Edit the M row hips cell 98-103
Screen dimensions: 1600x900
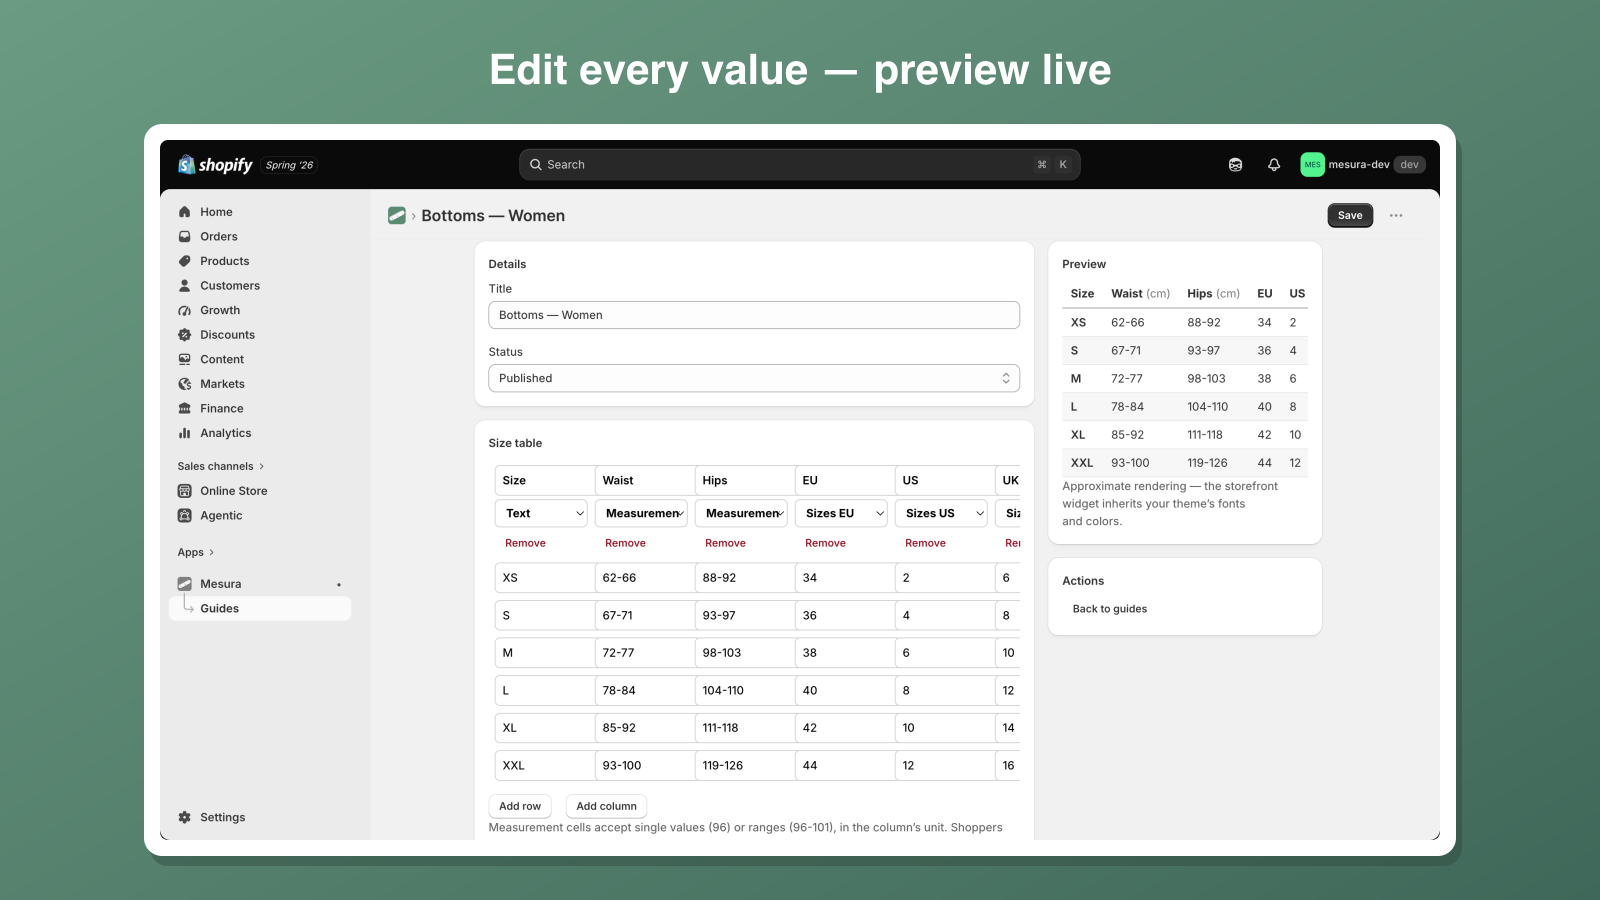point(744,653)
